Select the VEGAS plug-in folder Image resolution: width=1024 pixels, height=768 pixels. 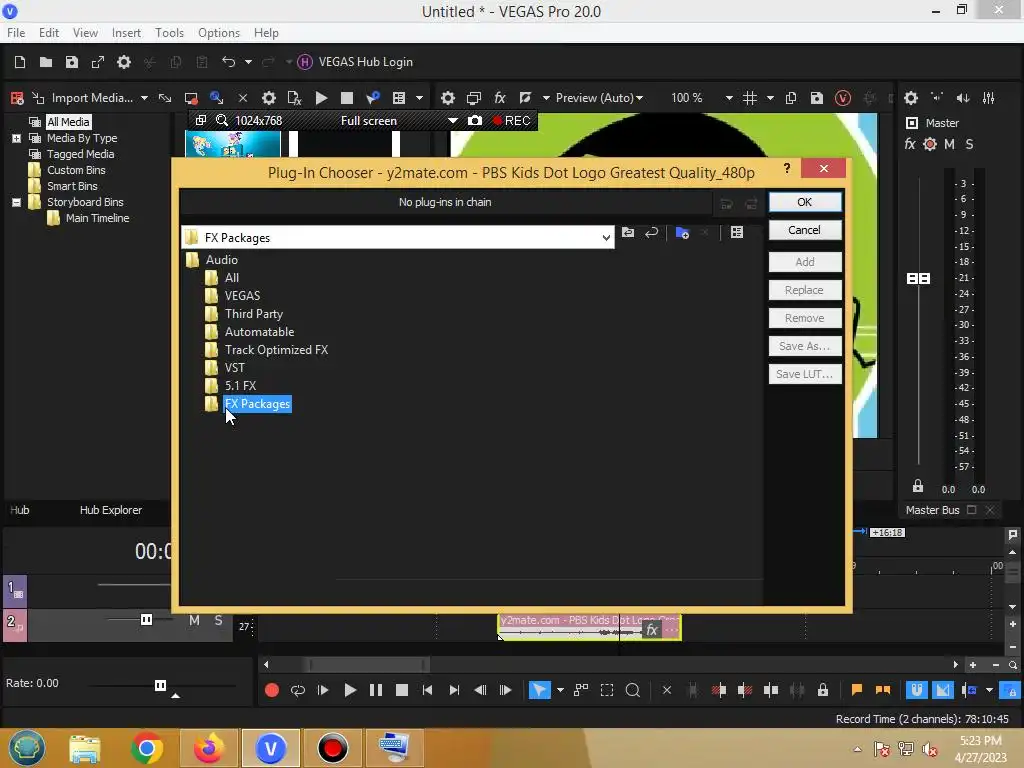[242, 296]
